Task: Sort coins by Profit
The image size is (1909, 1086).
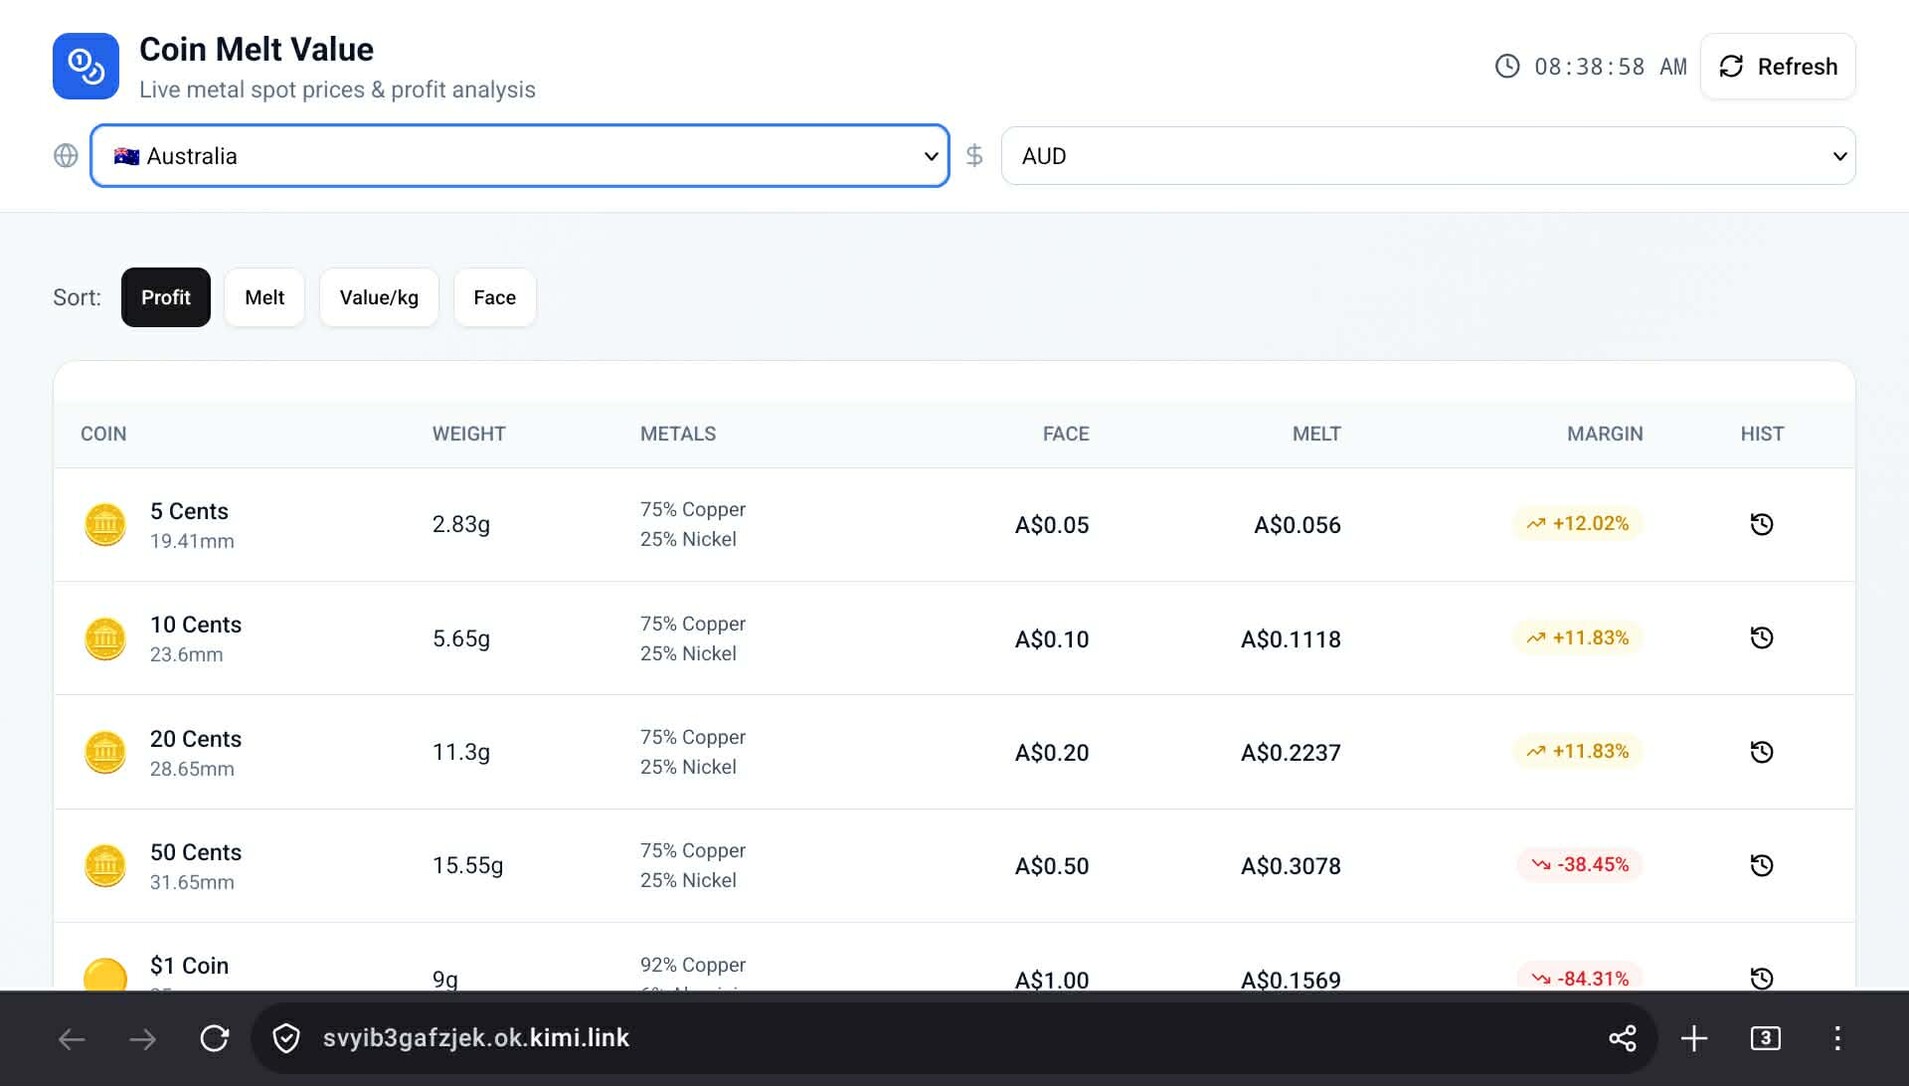Action: [x=166, y=297]
